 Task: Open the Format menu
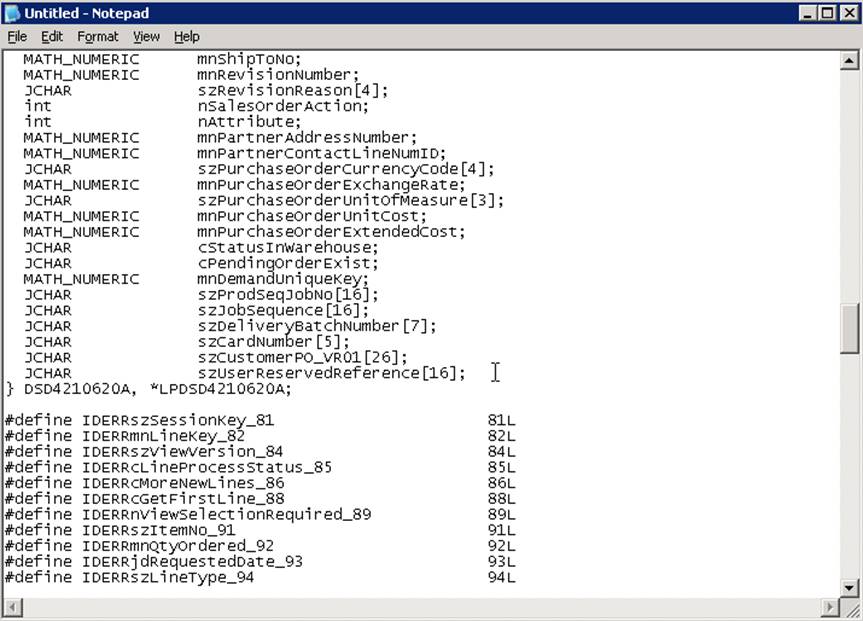pos(97,37)
